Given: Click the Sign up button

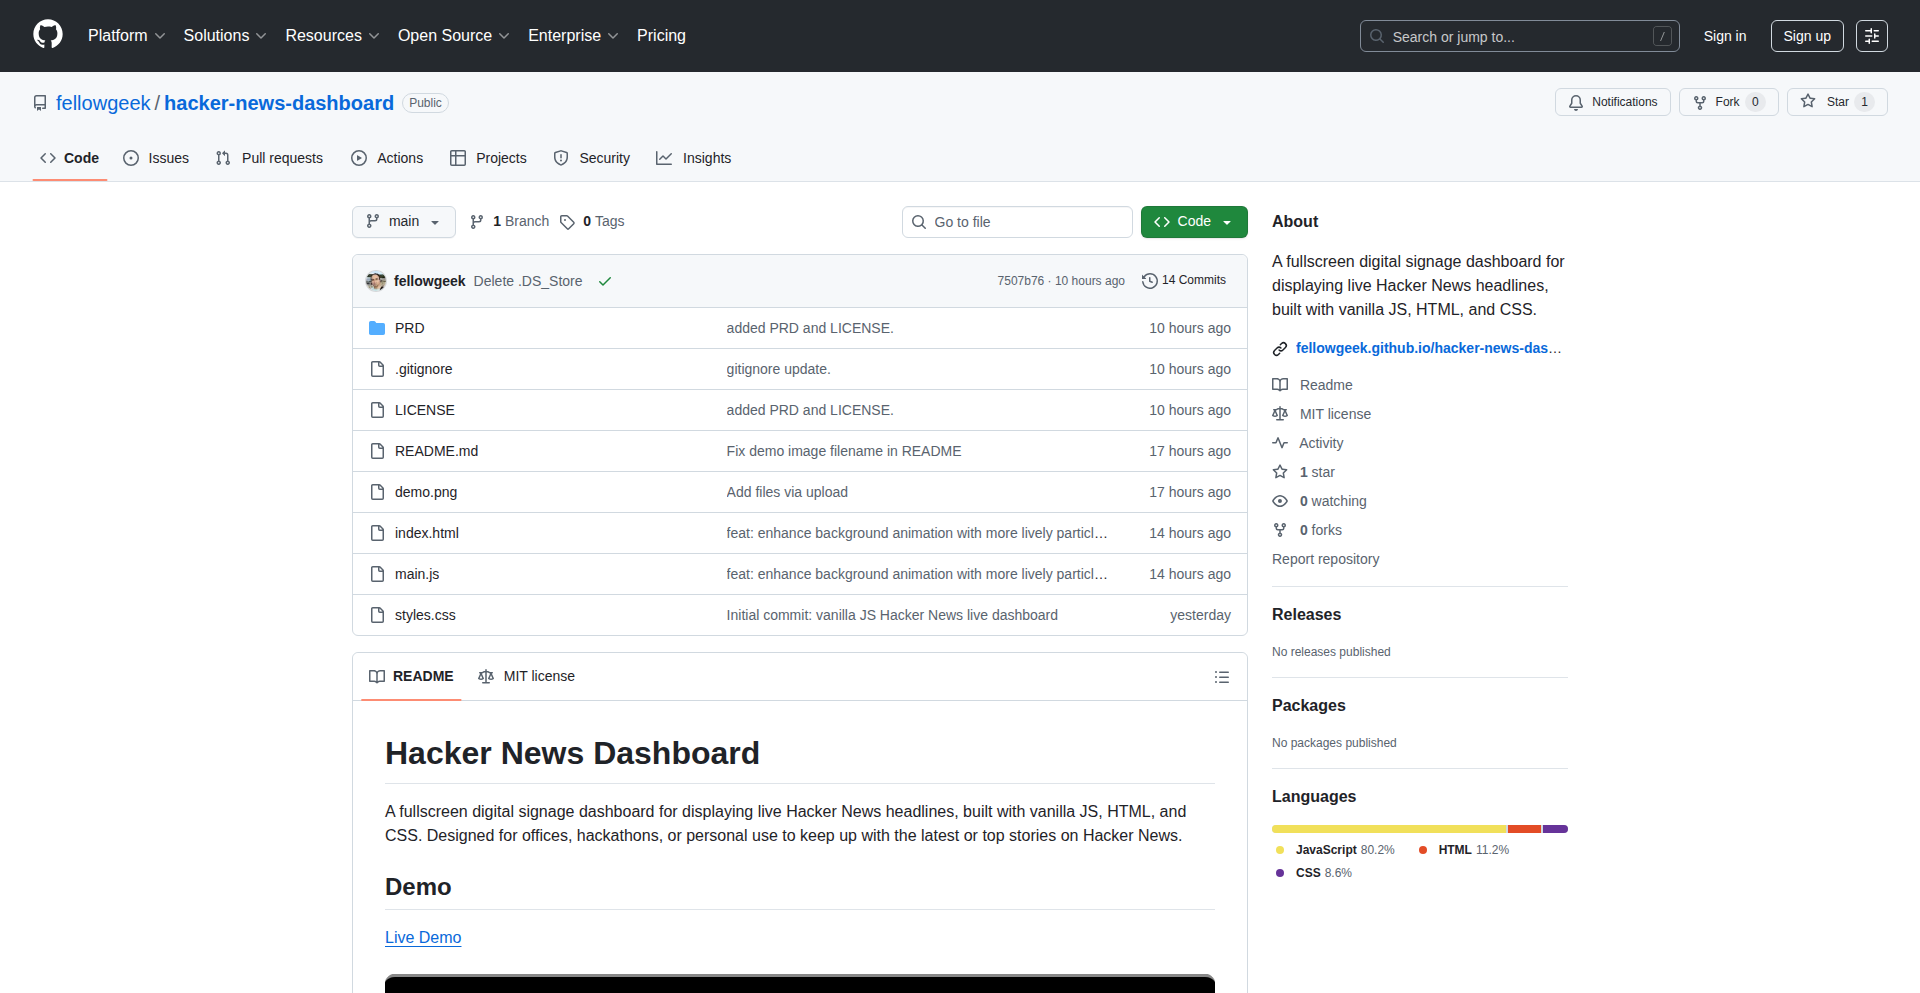Looking at the screenshot, I should [x=1806, y=36].
